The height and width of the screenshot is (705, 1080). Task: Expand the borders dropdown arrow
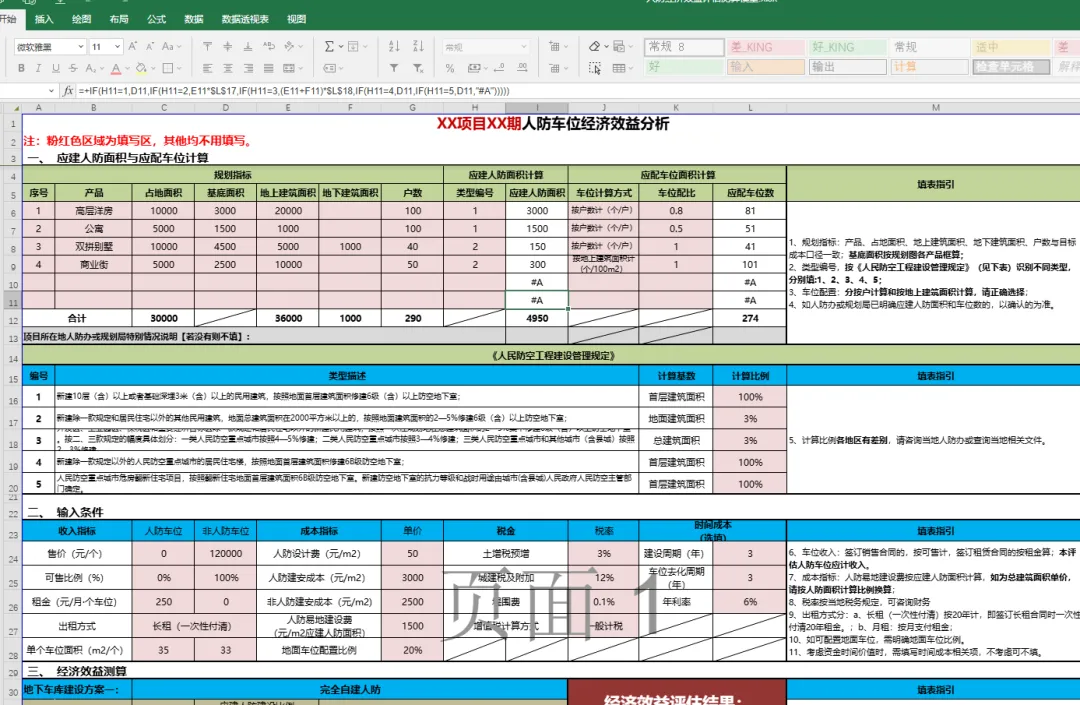point(180,68)
